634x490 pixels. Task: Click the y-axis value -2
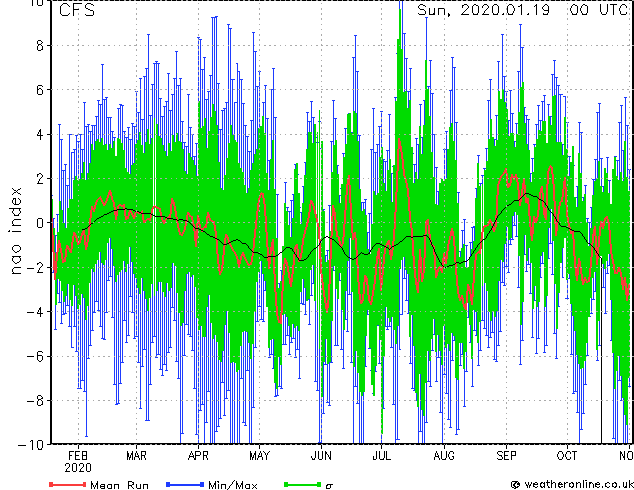coord(35,267)
